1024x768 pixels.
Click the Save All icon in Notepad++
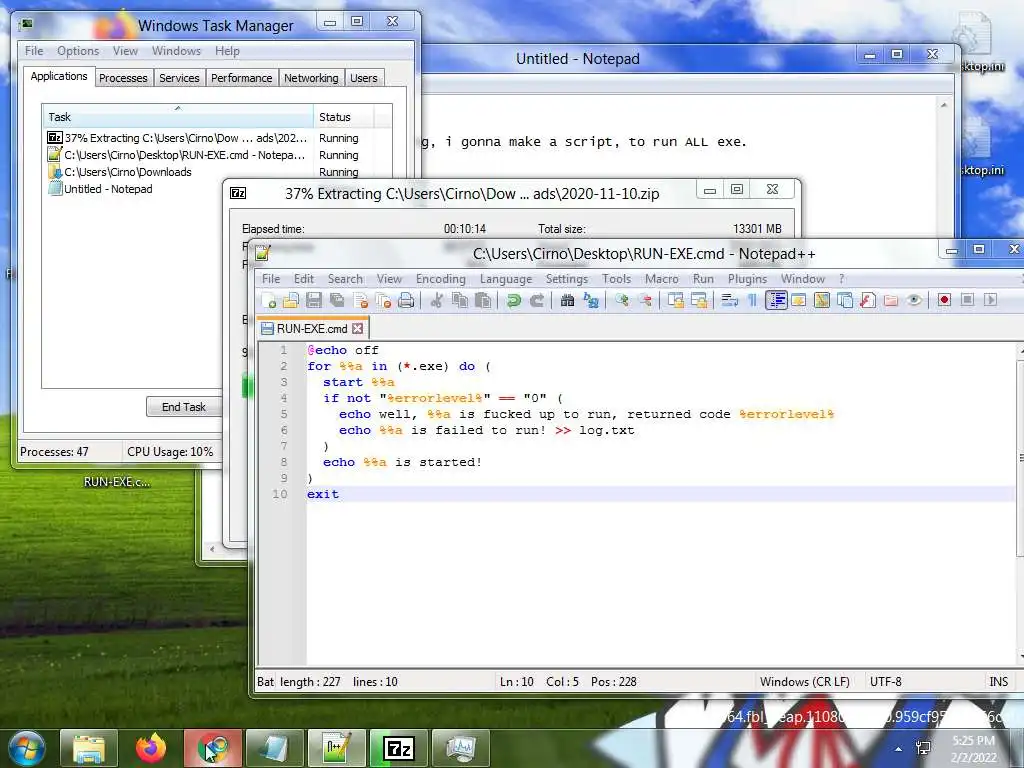(x=337, y=300)
